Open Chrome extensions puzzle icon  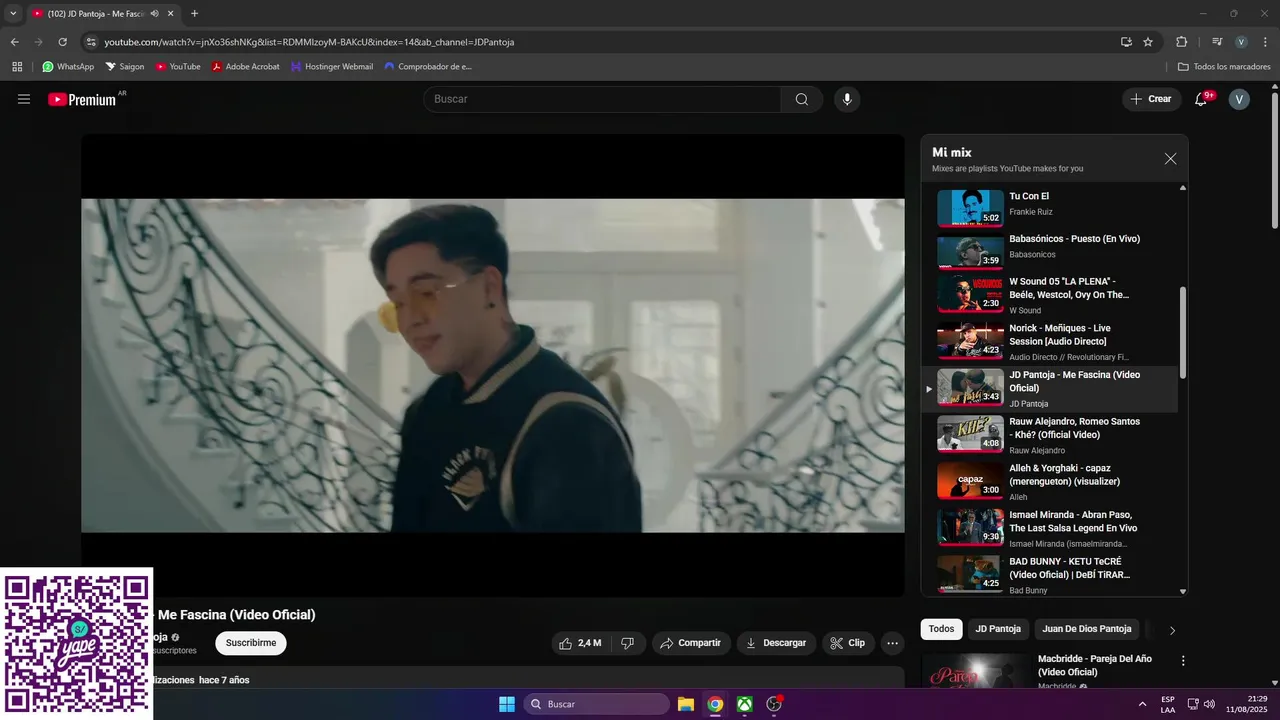[x=1182, y=42]
